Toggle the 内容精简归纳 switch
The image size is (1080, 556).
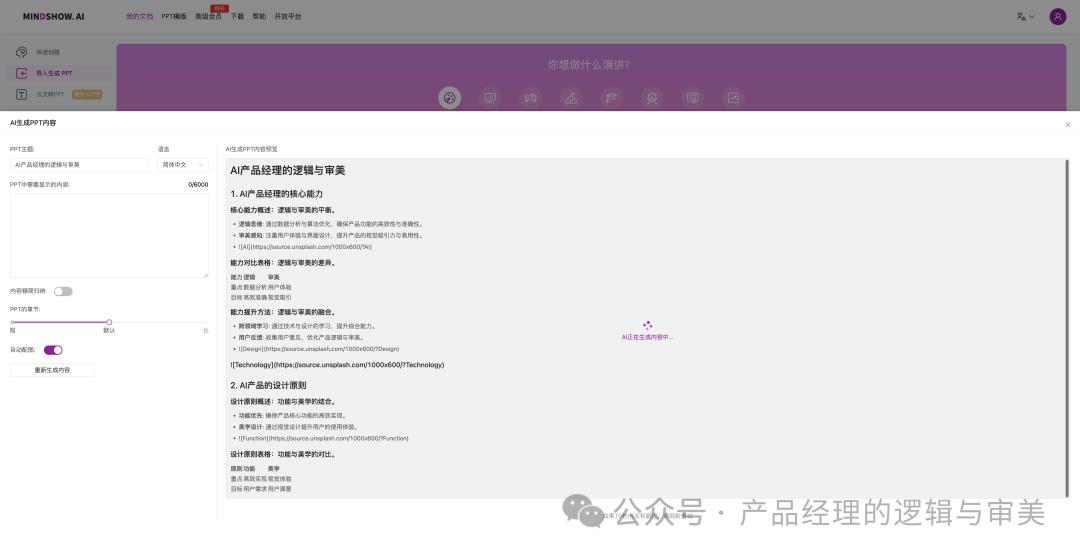(x=63, y=291)
